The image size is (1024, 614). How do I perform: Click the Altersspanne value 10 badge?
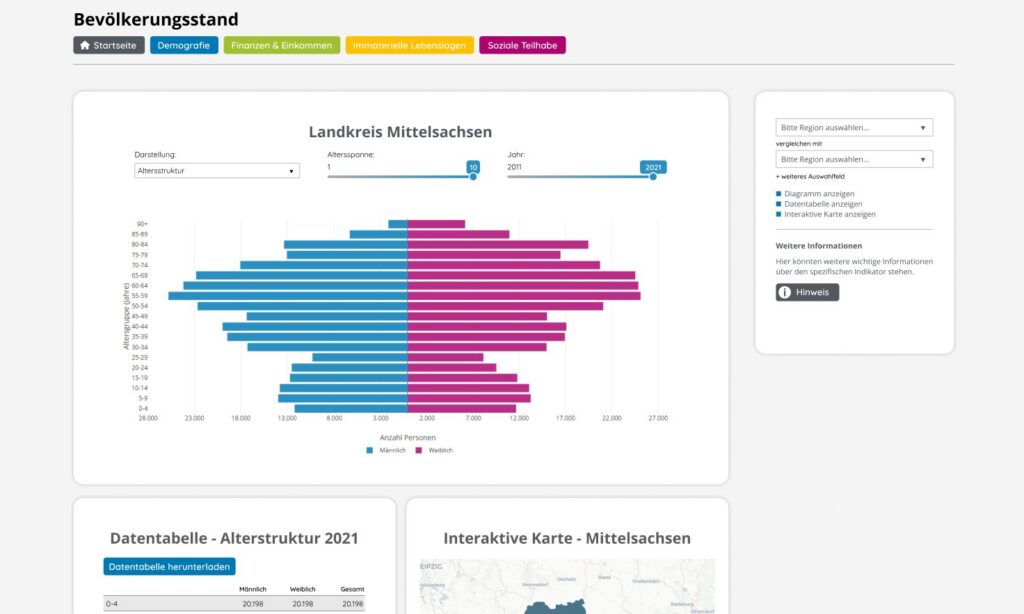[x=473, y=167]
